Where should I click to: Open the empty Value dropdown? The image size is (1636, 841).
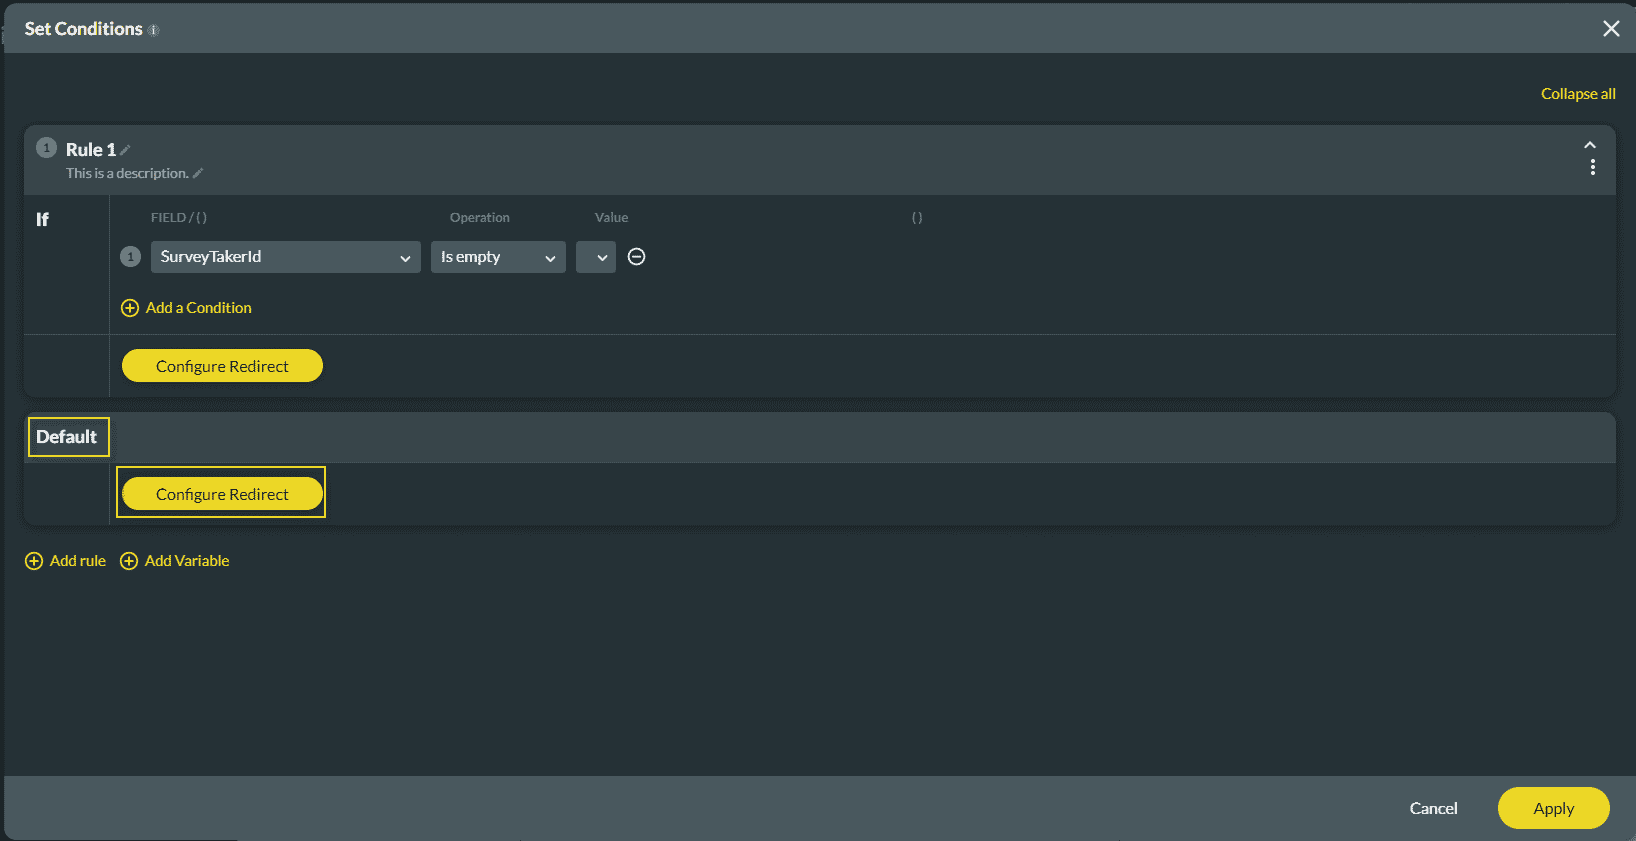(x=596, y=257)
